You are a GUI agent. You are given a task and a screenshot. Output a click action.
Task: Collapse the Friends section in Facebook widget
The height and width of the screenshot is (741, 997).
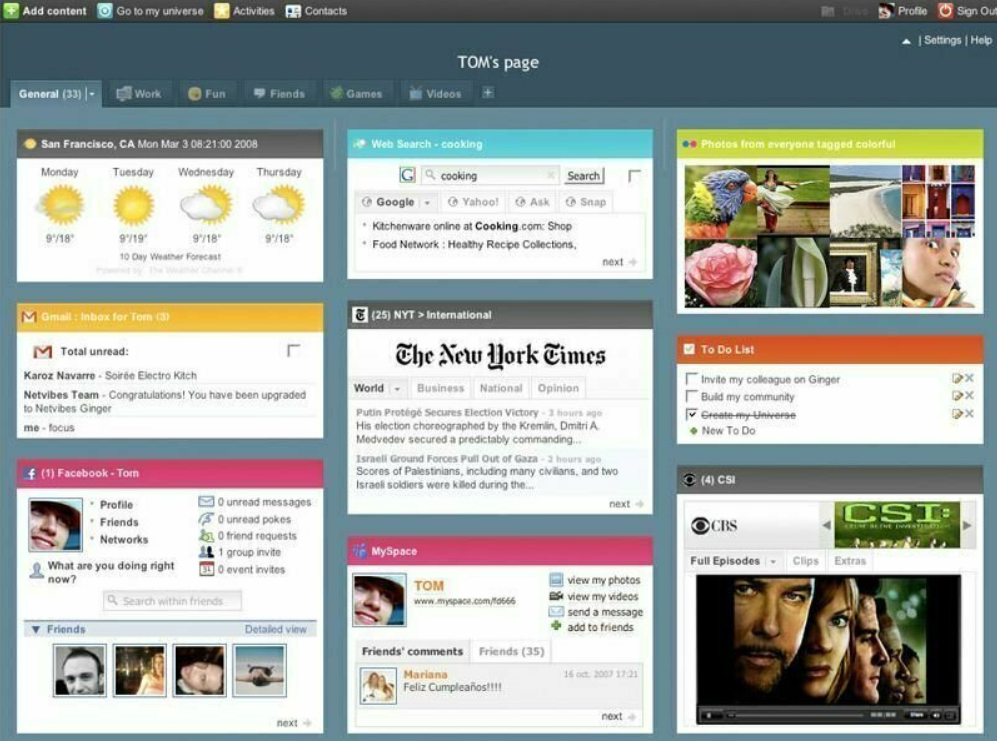[x=36, y=630]
